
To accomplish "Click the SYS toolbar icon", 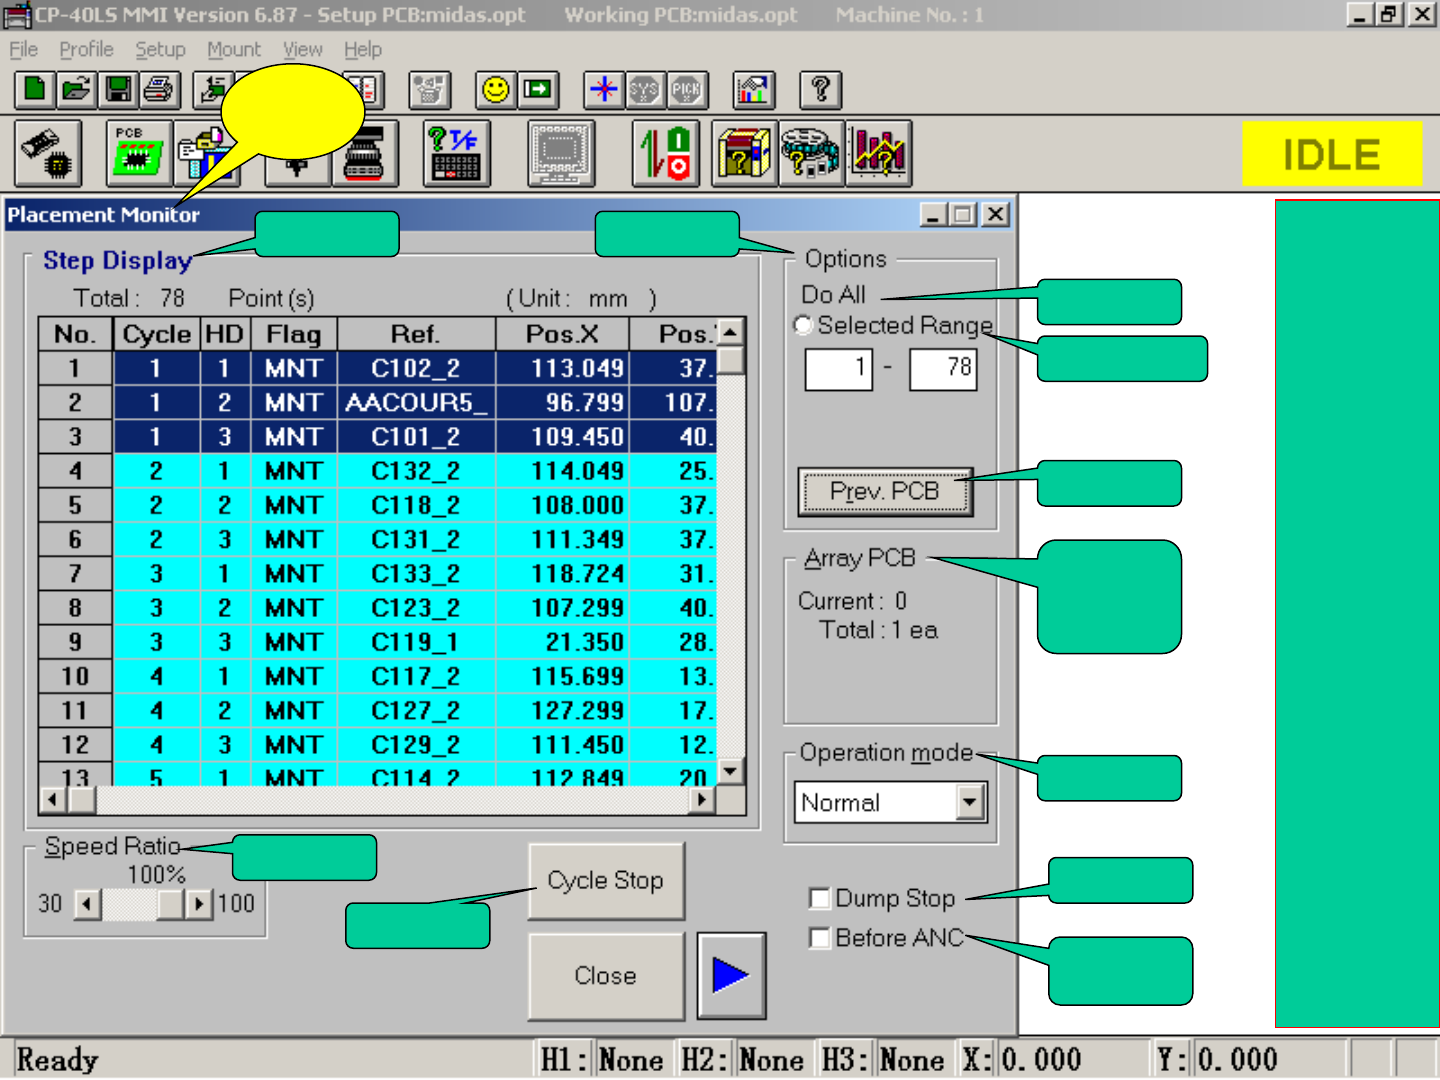I will (x=645, y=90).
